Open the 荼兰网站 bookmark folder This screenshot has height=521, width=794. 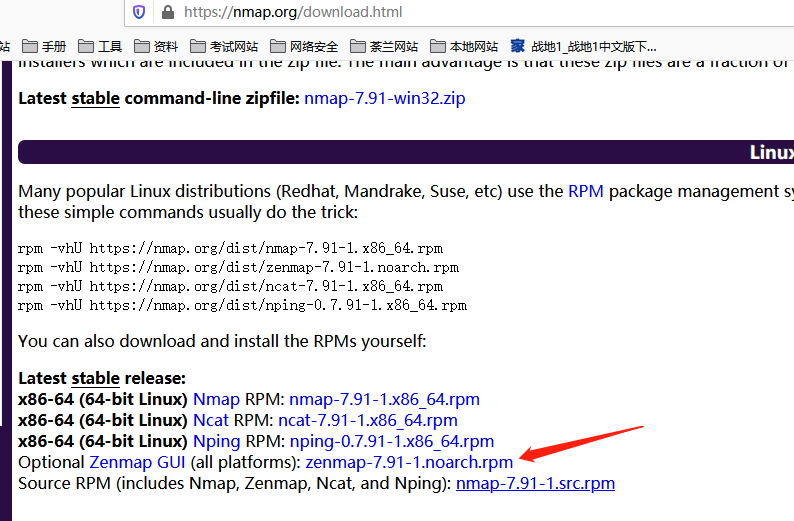click(x=384, y=47)
